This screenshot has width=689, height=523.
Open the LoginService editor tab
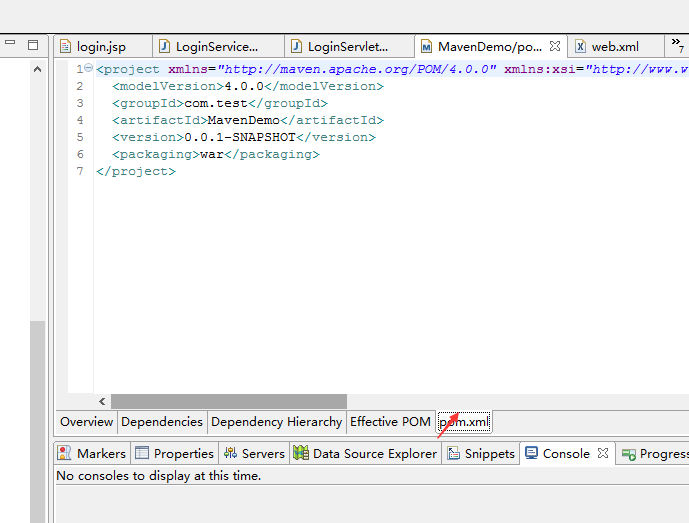tap(216, 47)
